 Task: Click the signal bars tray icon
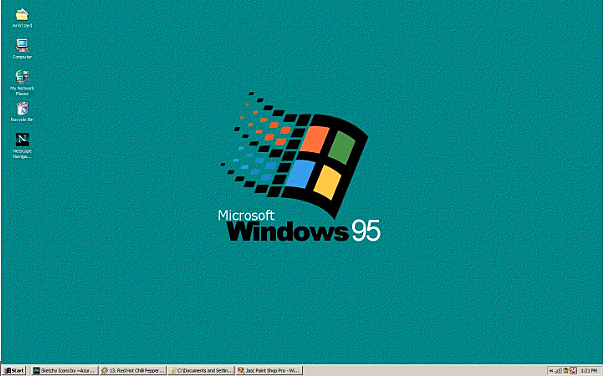point(558,371)
